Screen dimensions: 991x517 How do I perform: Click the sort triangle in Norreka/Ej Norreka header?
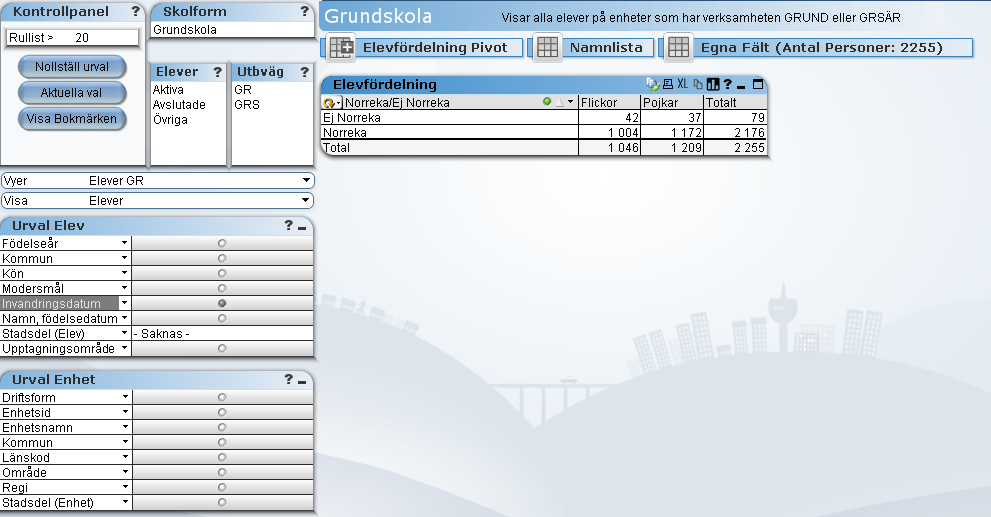(559, 102)
